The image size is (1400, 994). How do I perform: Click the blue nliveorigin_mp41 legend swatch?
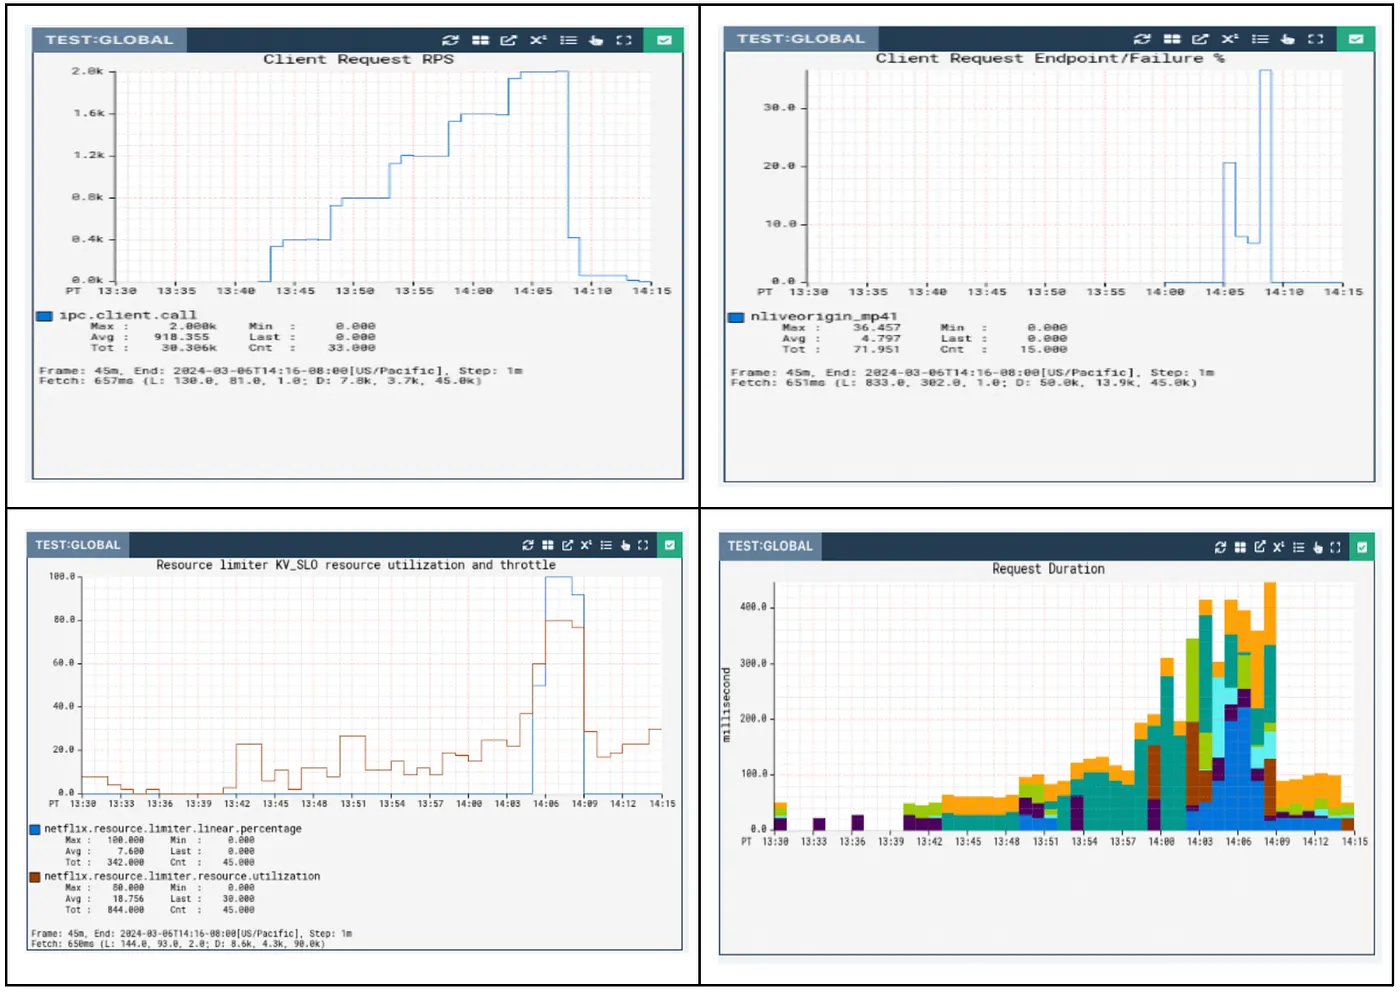pos(736,317)
